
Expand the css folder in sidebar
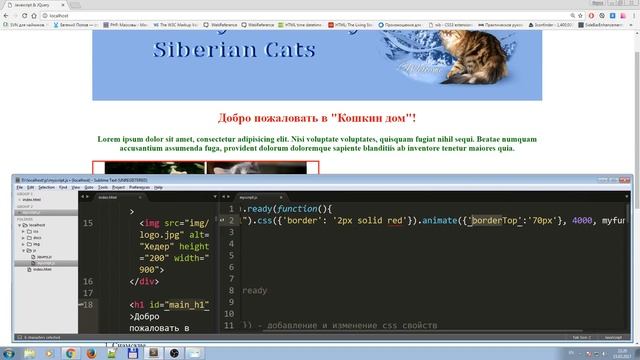pos(23,231)
